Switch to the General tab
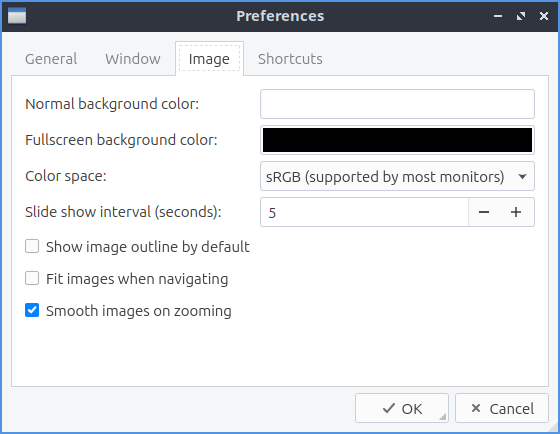This screenshot has height=434, width=560. (x=51, y=59)
